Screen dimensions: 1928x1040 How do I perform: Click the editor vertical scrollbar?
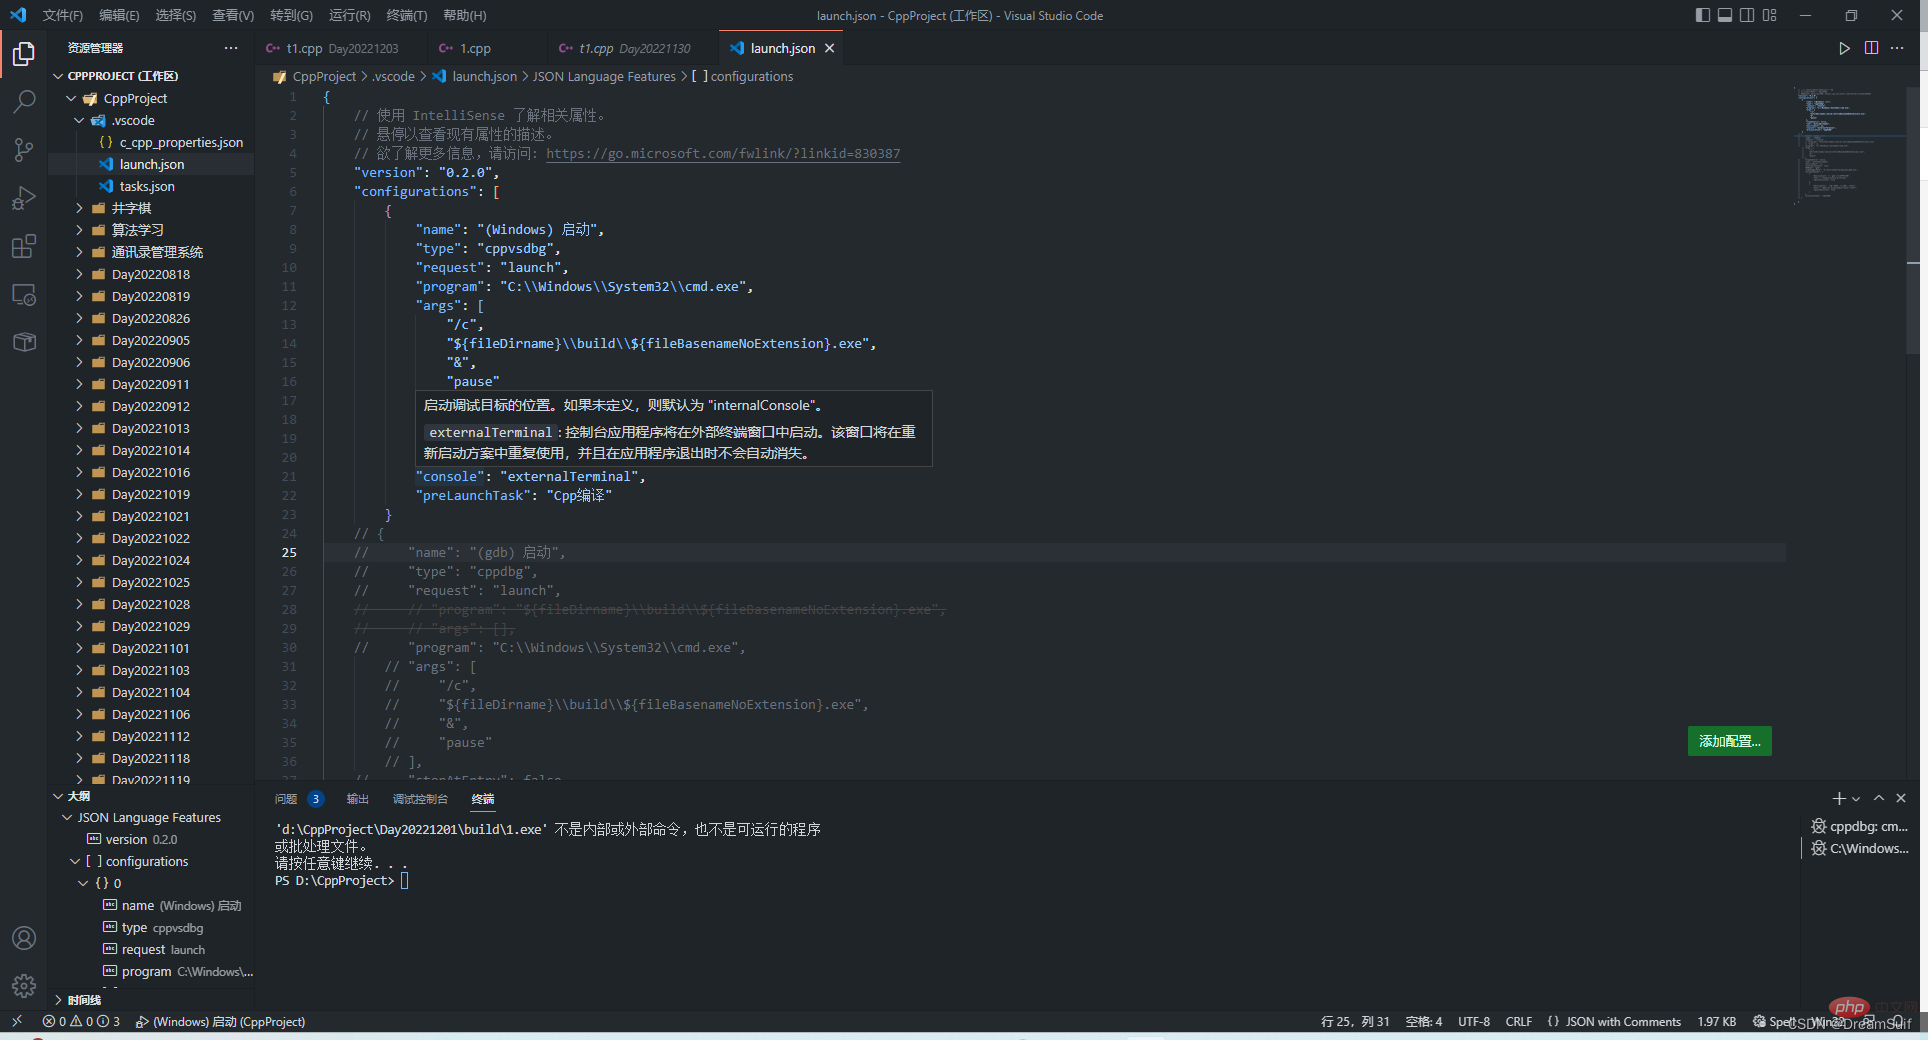pyautogui.click(x=1914, y=220)
